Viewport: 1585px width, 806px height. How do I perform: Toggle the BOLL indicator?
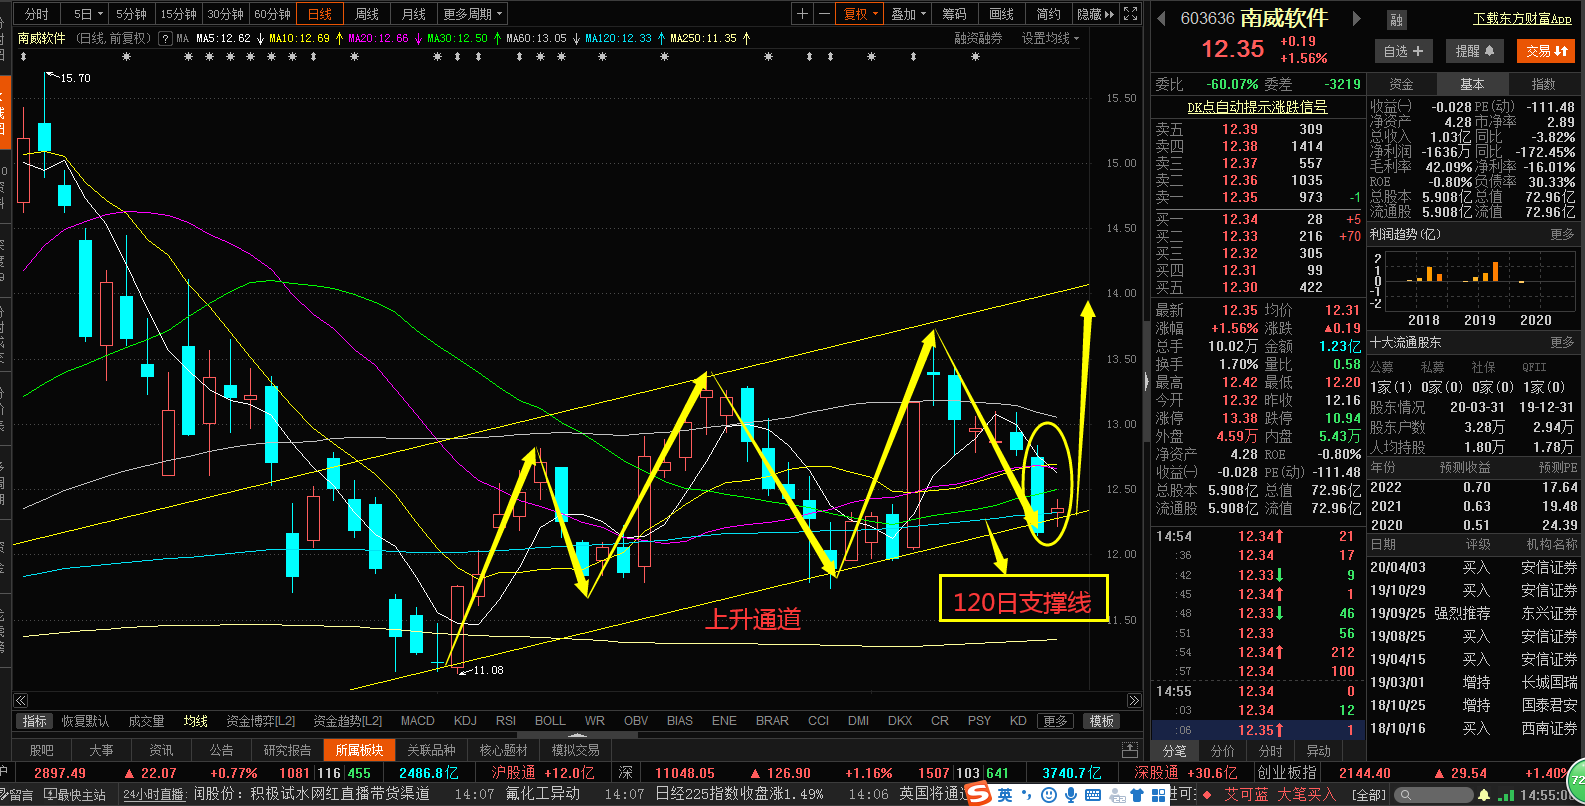(550, 721)
